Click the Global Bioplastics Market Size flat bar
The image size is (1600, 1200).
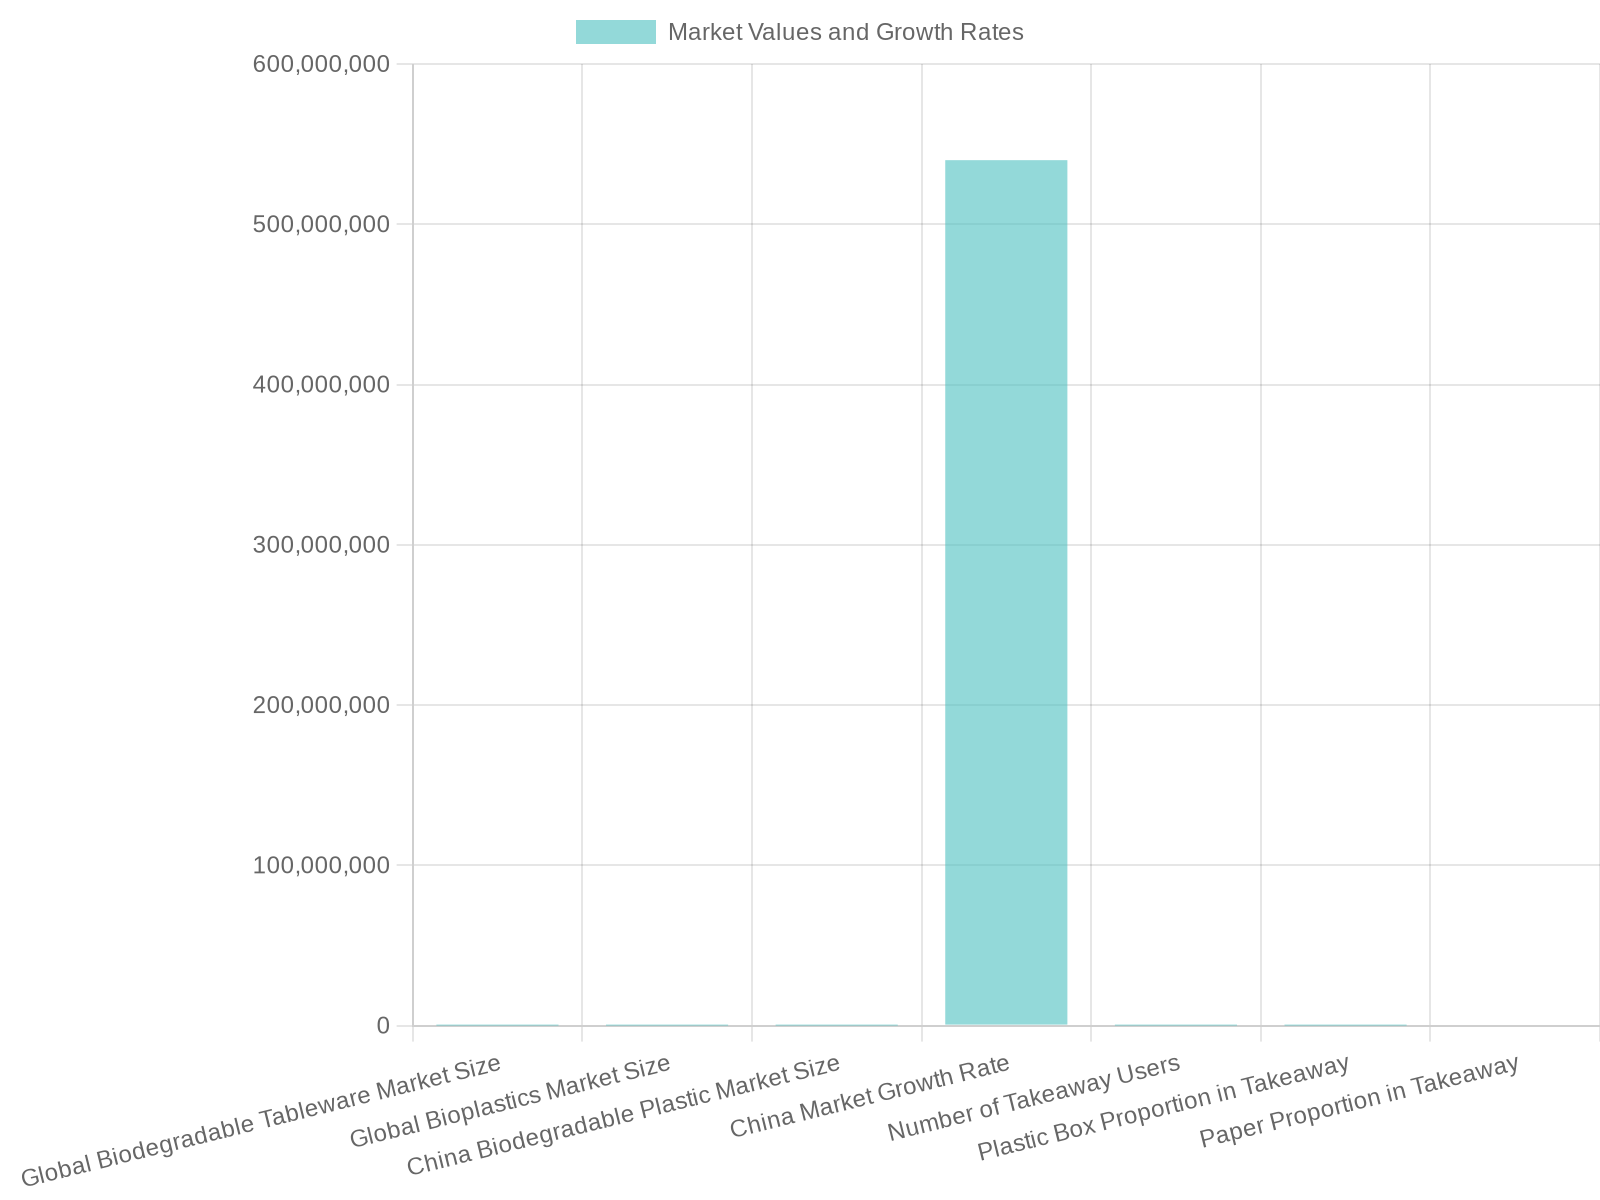click(667, 1025)
